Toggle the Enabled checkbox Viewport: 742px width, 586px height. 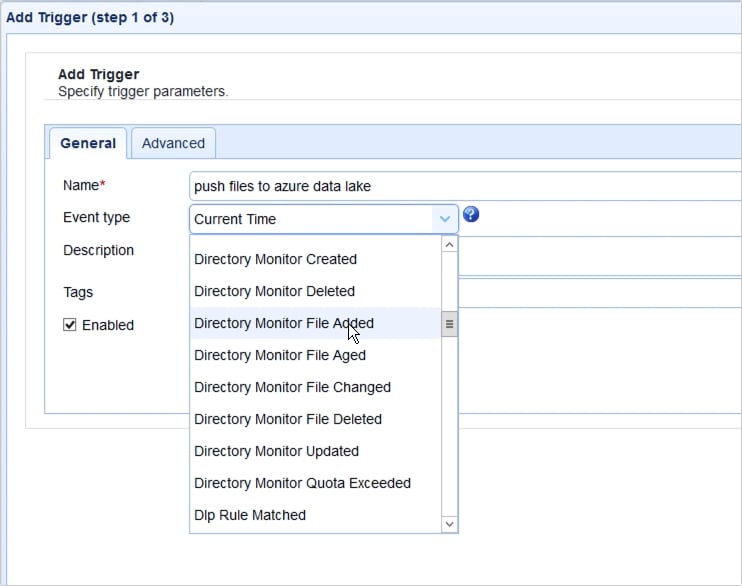[70, 325]
